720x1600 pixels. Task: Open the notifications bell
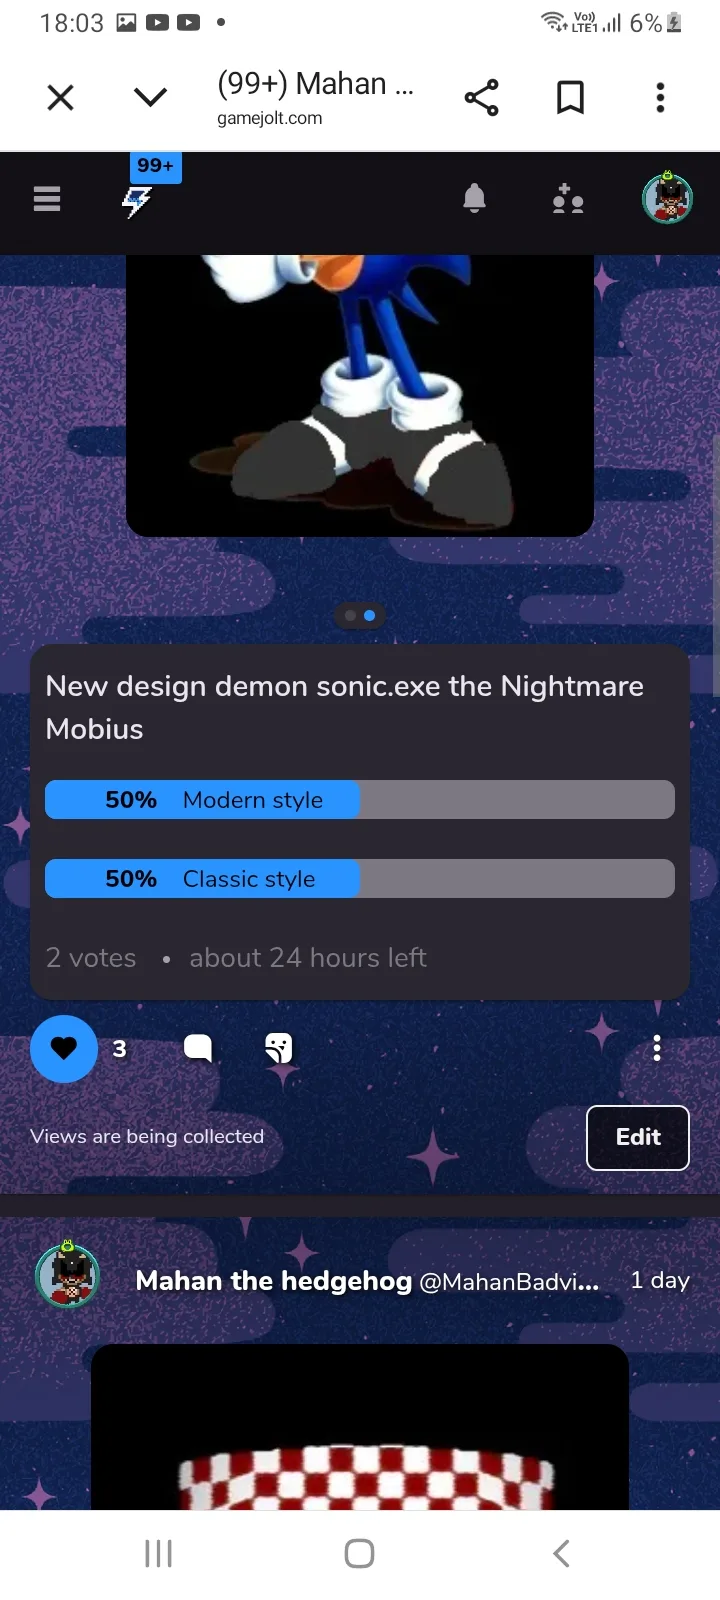pos(474,199)
